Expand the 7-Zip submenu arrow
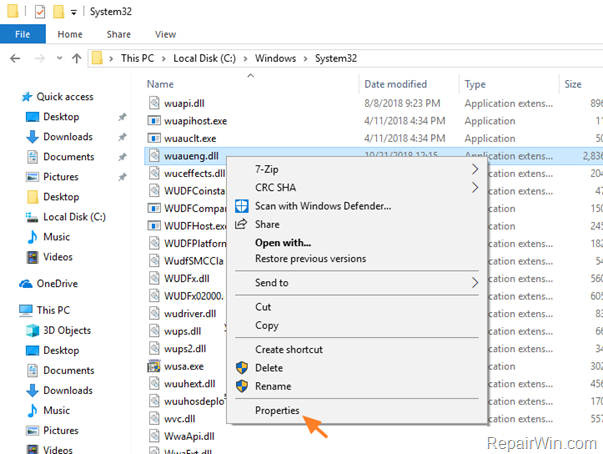 475,169
